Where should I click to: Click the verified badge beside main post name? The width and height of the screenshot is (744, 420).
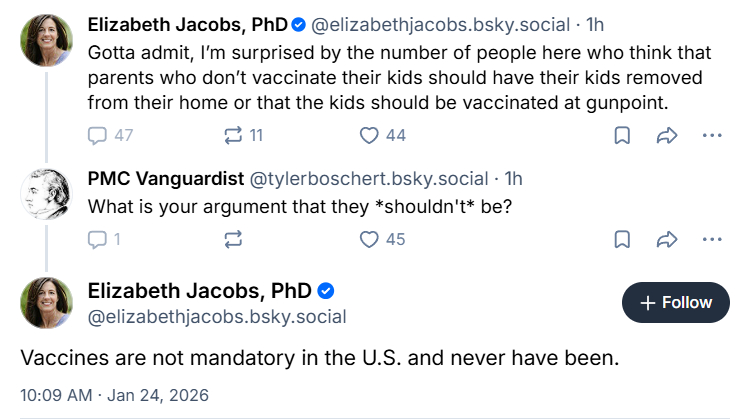(x=325, y=291)
